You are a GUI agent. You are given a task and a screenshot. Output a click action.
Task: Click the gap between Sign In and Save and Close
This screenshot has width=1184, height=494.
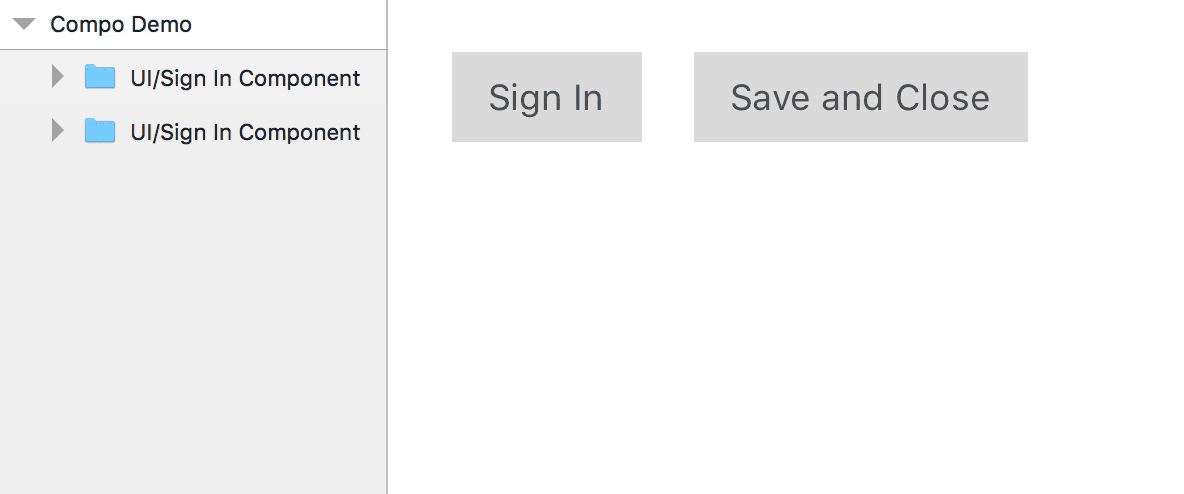(668, 97)
